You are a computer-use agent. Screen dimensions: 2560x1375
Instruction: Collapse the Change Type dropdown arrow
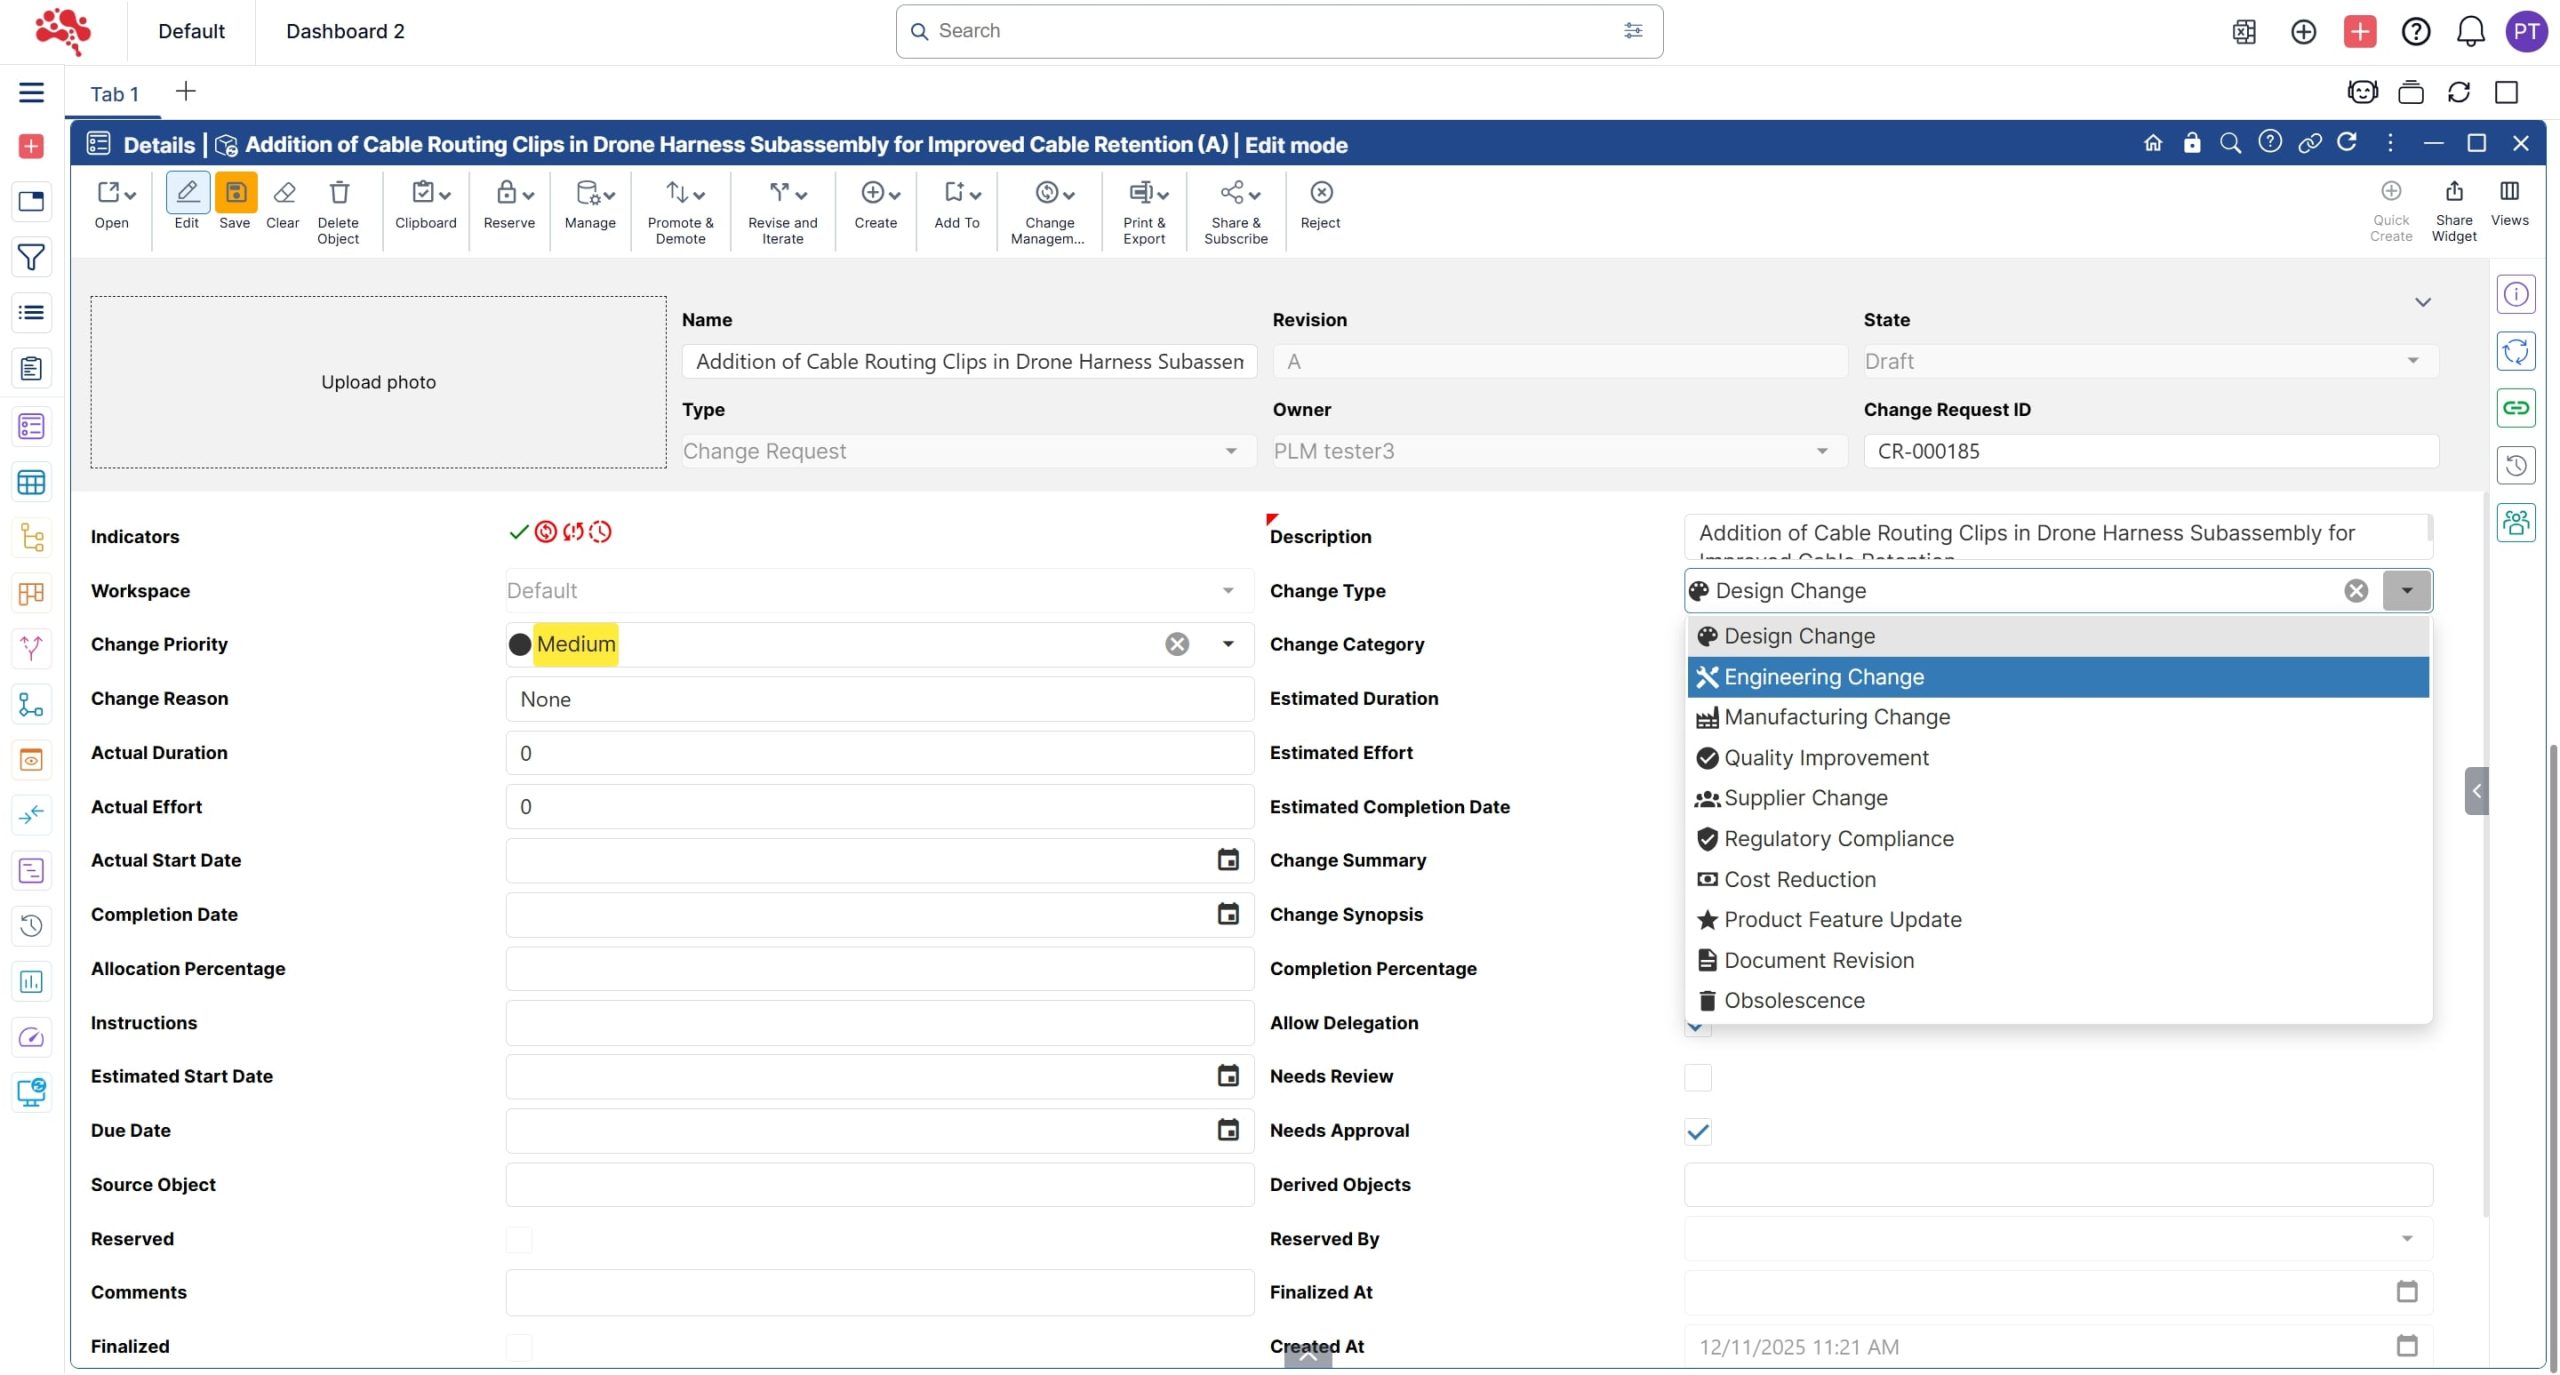pyautogui.click(x=2406, y=591)
